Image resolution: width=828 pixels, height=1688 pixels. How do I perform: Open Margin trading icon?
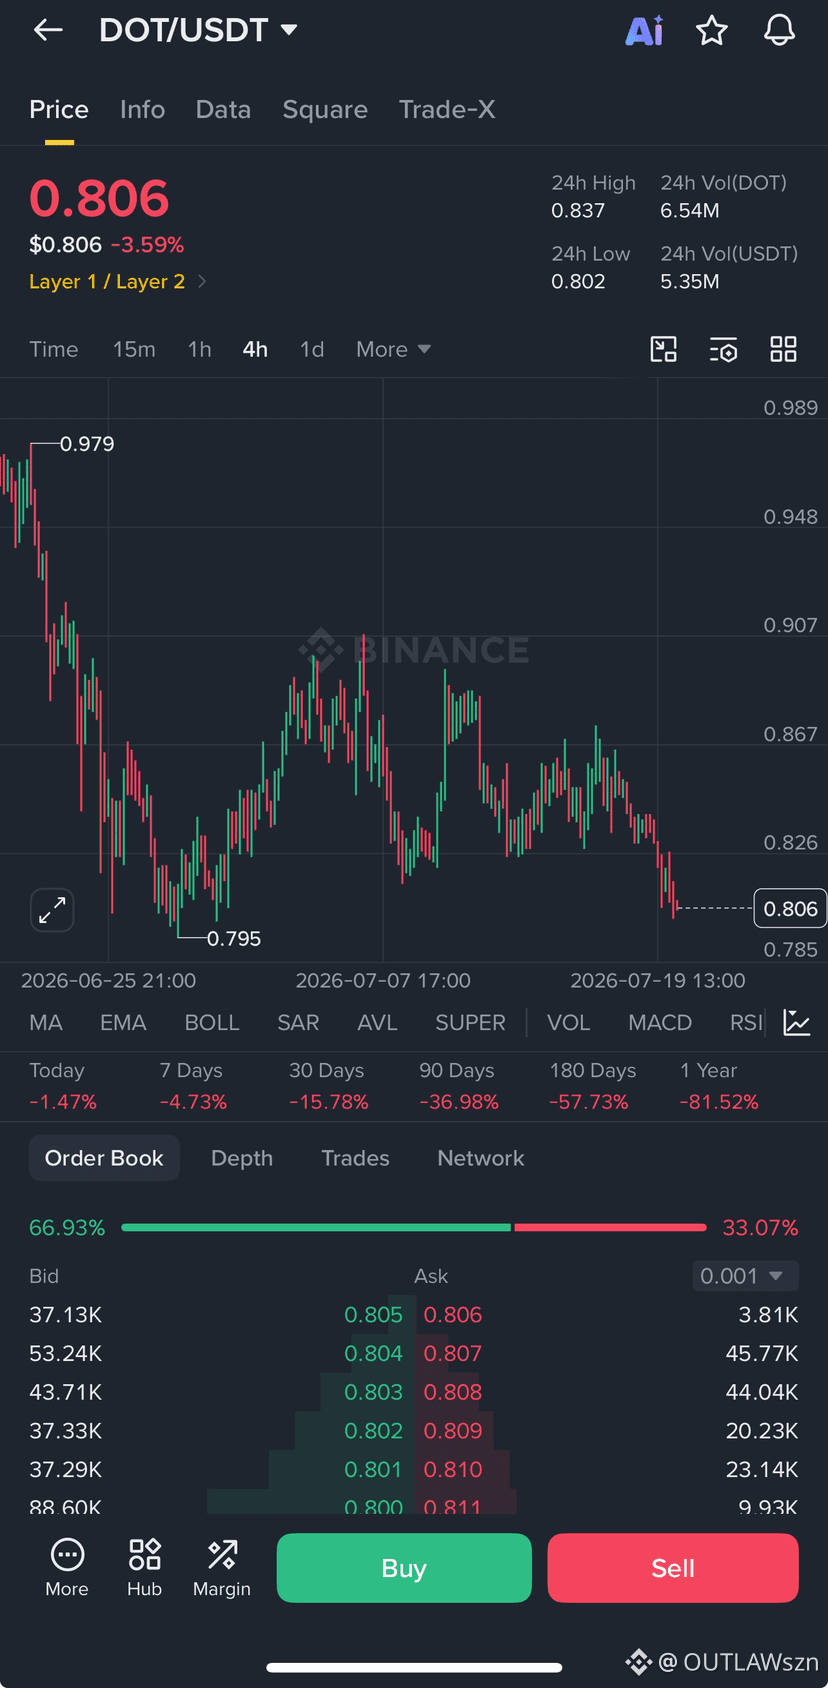pyautogui.click(x=222, y=1568)
